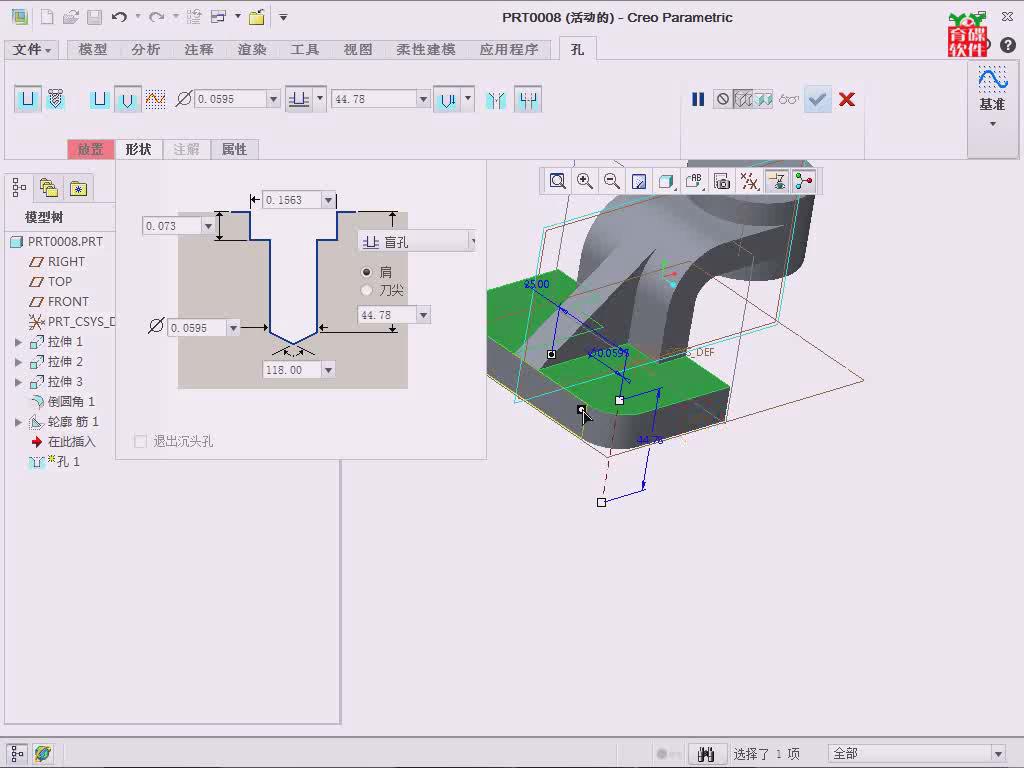Viewport: 1024px width, 768px height.
Task: Toggle the 退出沉头孔 checkbox
Action: click(x=140, y=441)
